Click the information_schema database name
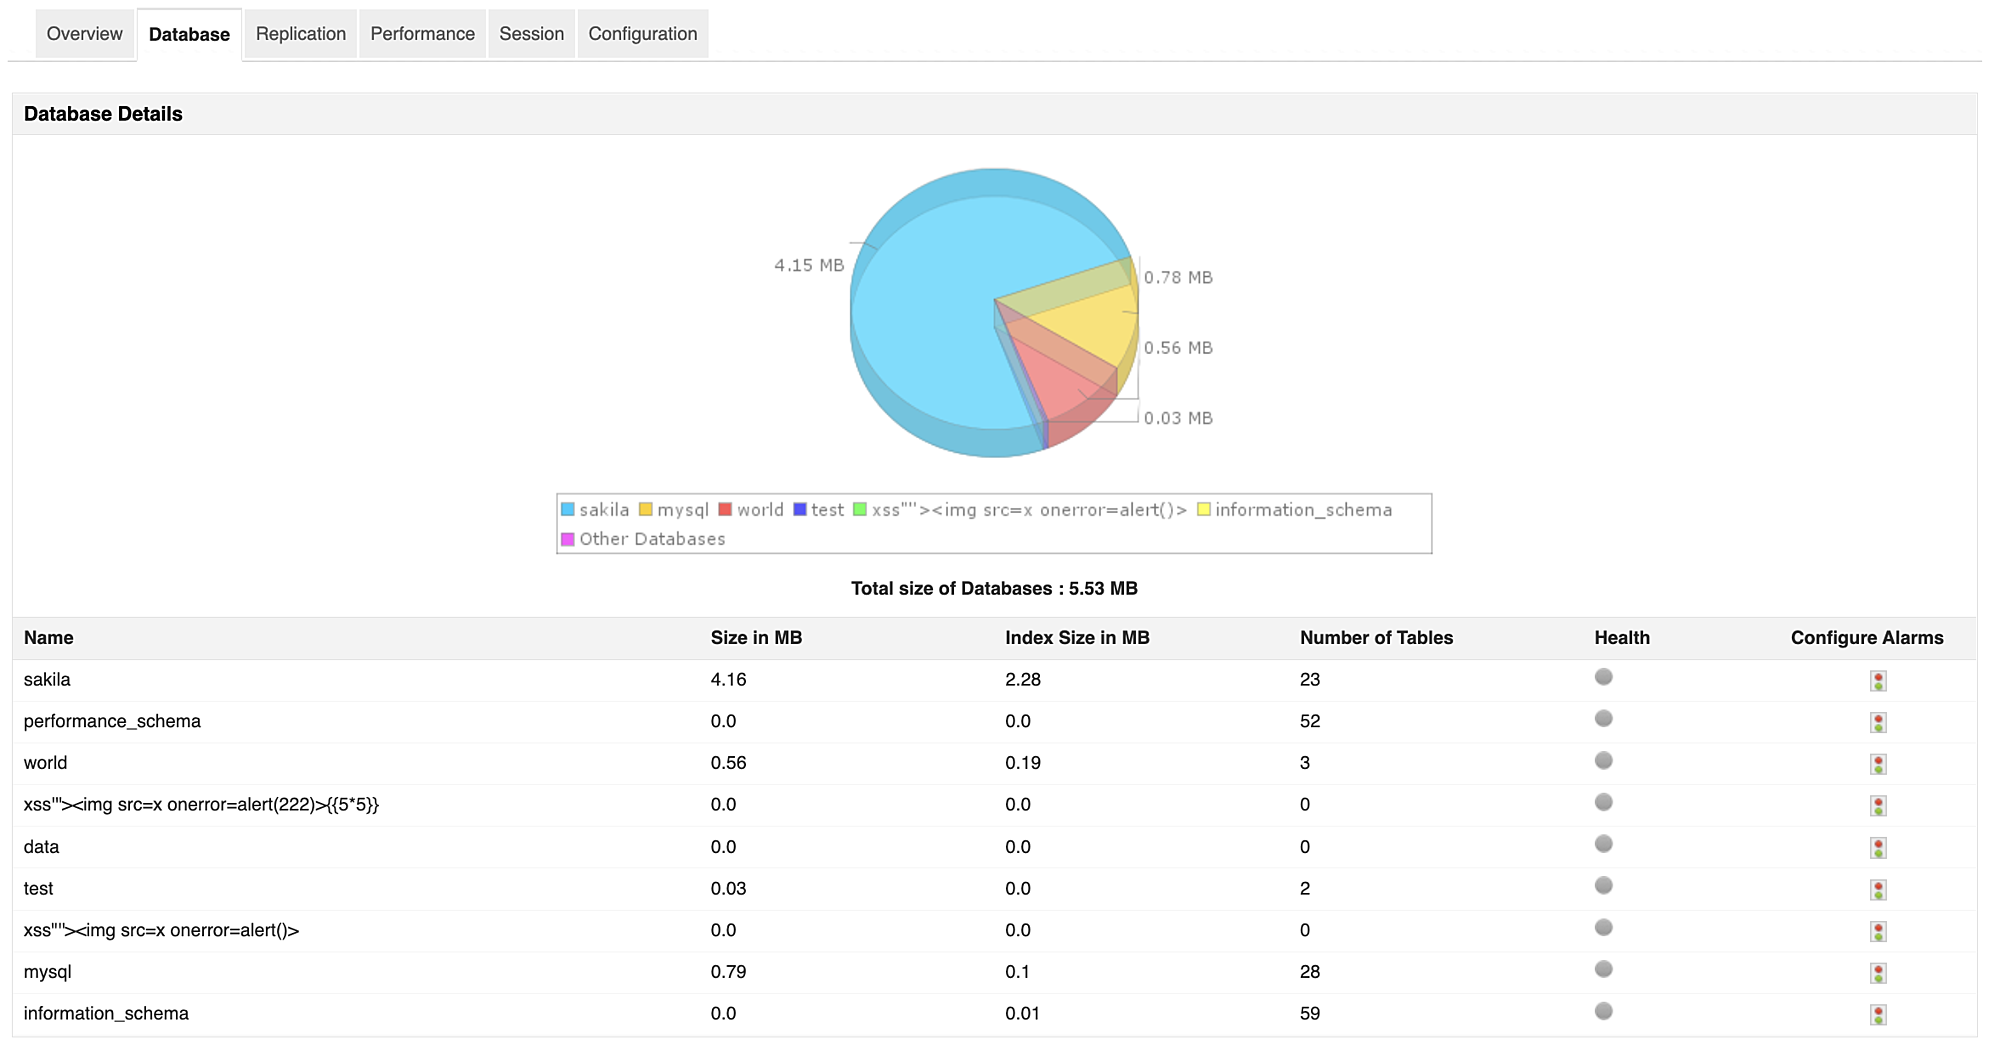 tap(106, 1013)
